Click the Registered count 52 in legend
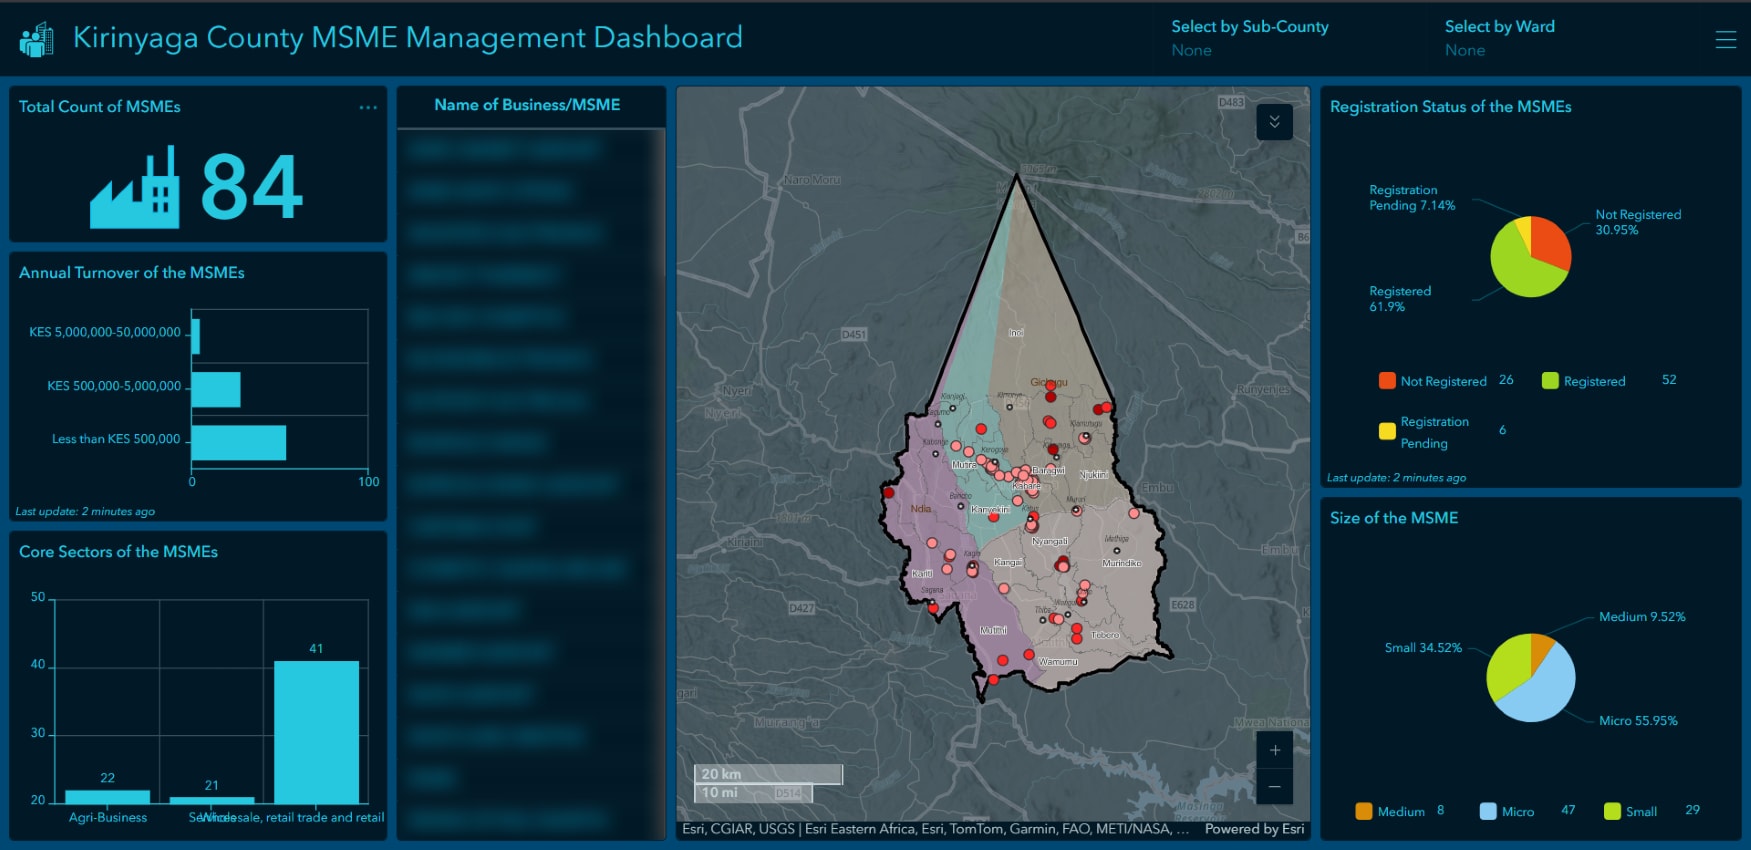 (x=1669, y=380)
